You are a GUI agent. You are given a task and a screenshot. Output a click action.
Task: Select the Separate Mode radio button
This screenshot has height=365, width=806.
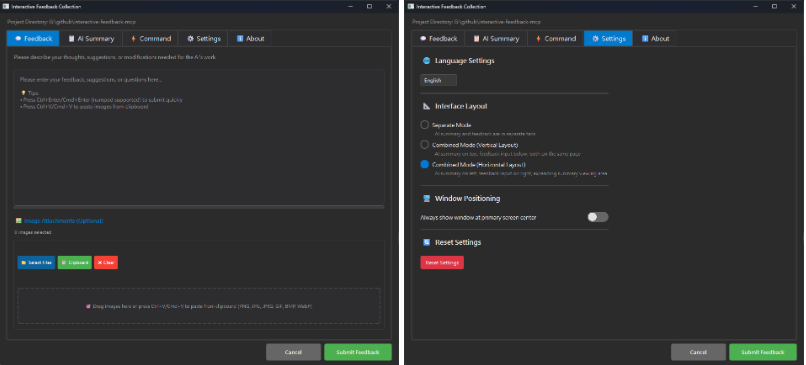coord(425,125)
